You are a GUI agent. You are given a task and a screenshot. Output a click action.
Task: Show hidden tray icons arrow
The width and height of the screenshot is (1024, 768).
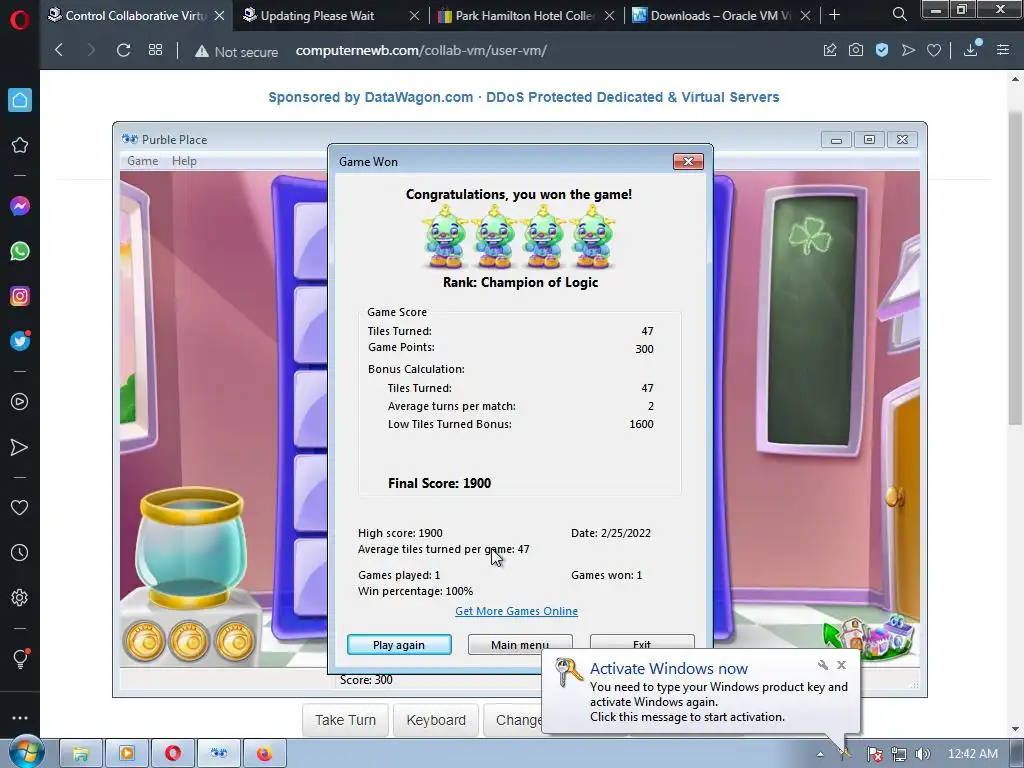pos(820,754)
